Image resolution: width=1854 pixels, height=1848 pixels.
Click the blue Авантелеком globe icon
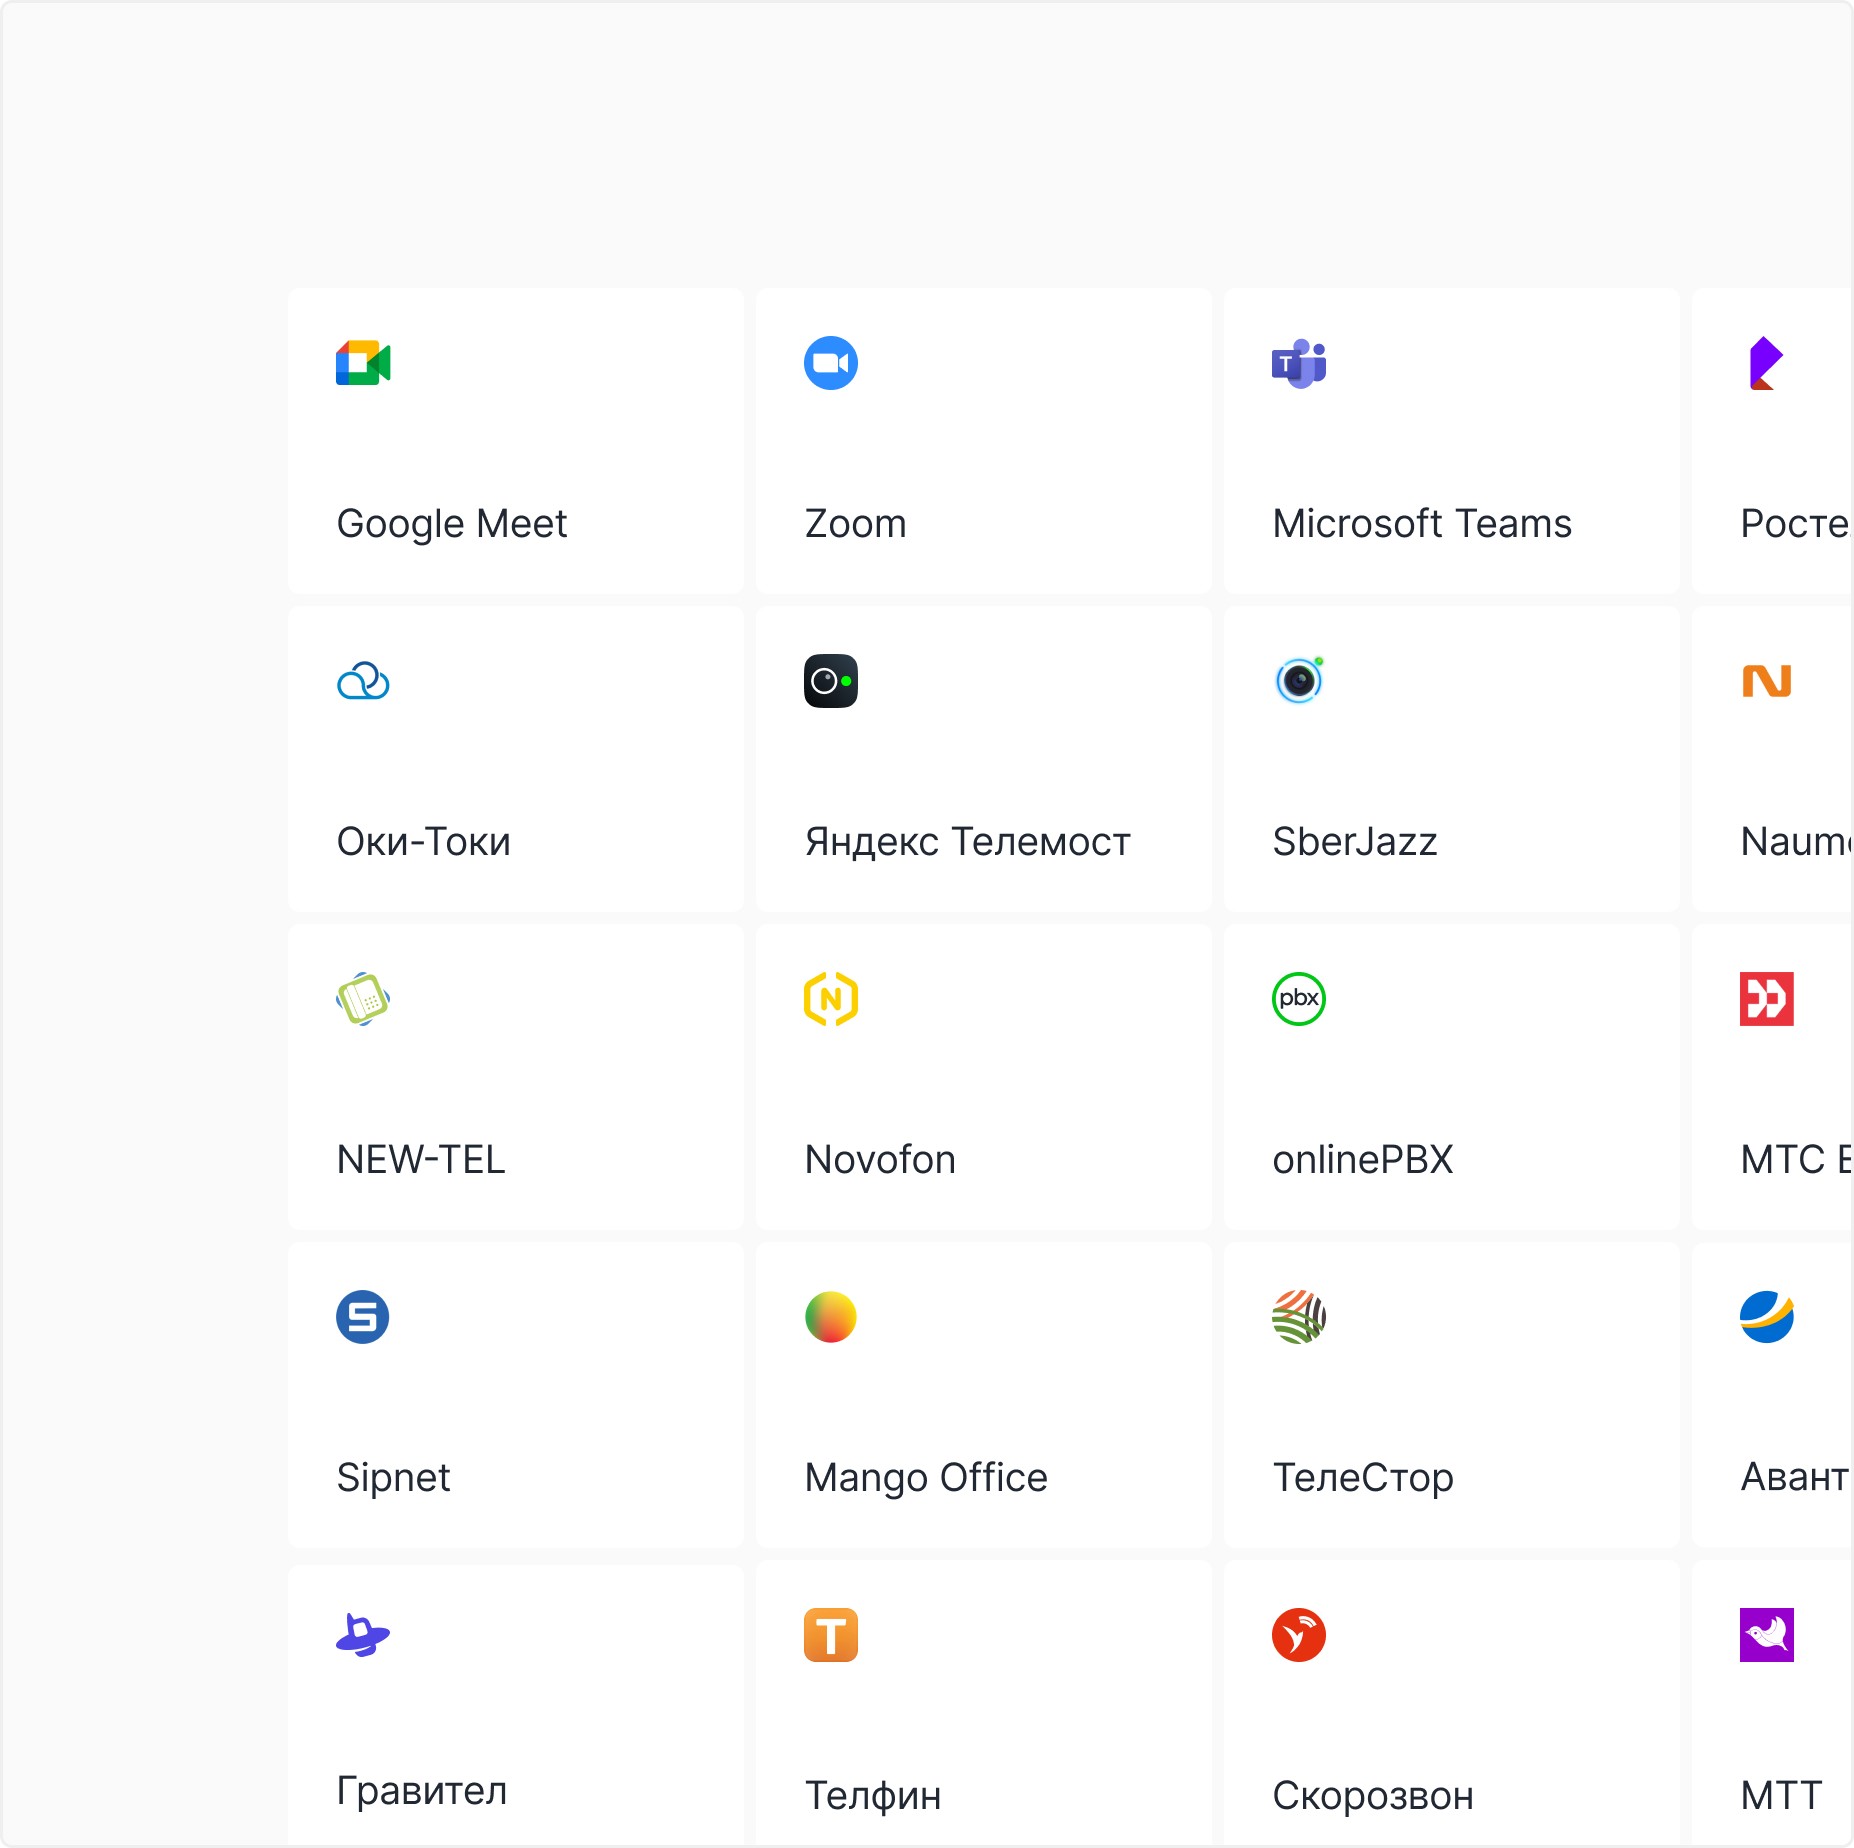click(1767, 1317)
